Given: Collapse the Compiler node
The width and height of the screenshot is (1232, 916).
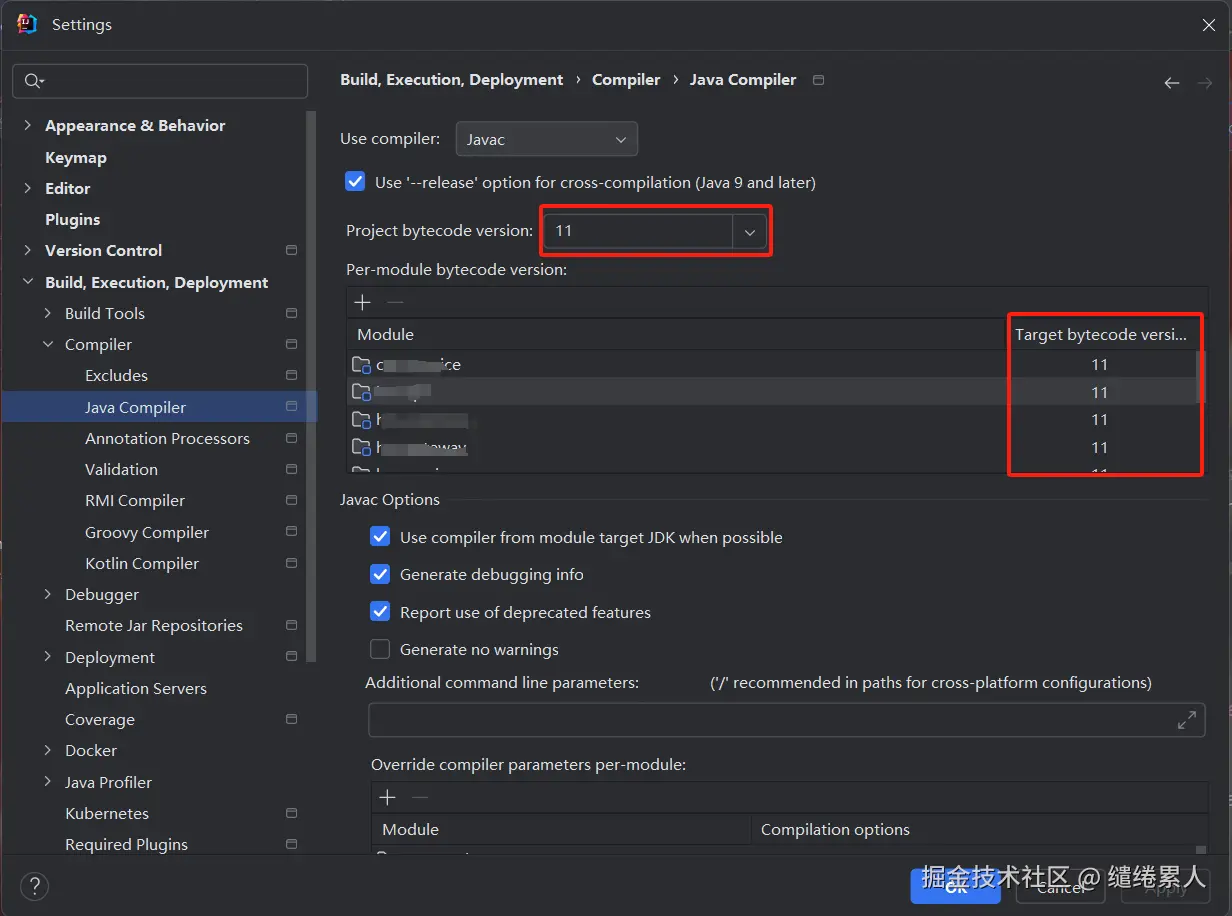Looking at the screenshot, I should point(48,344).
